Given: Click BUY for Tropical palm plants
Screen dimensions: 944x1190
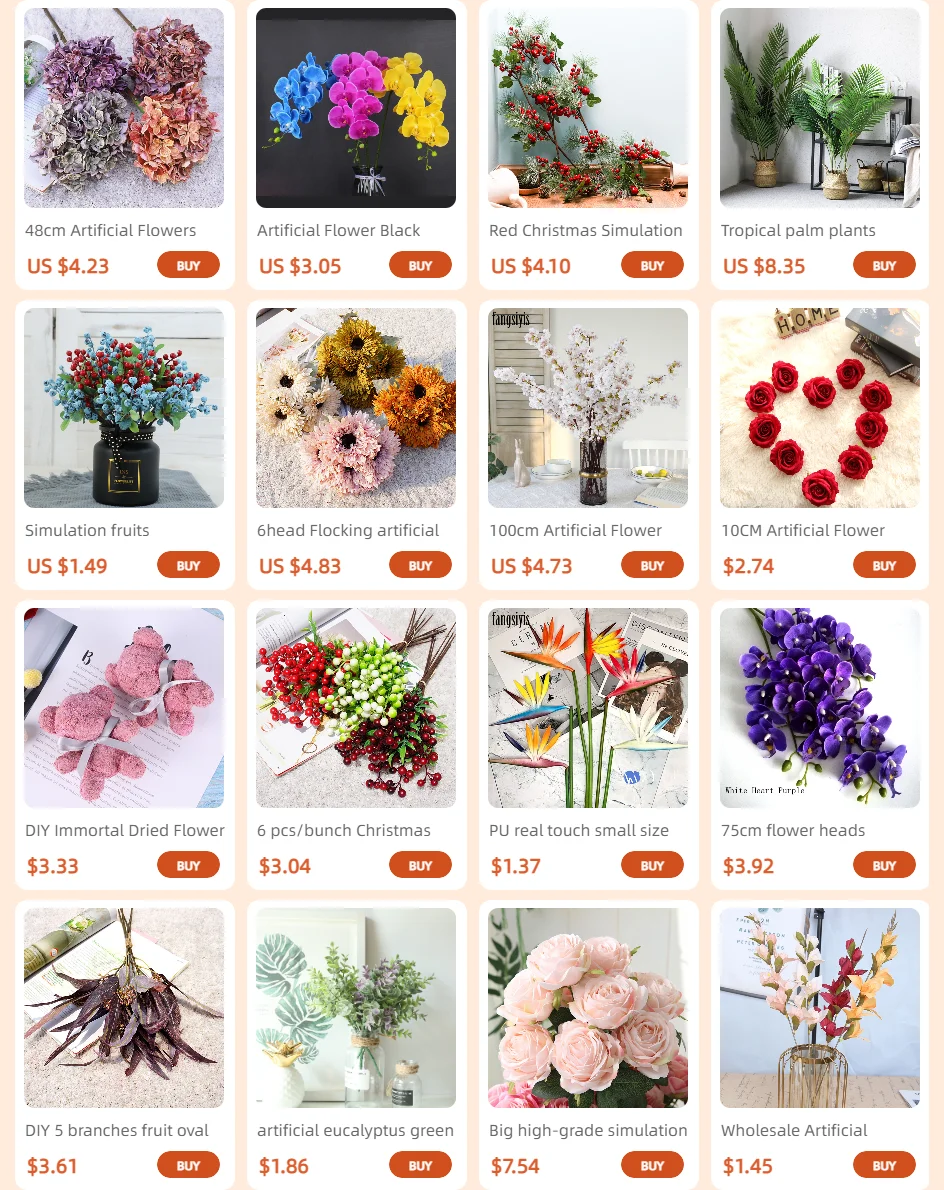Looking at the screenshot, I should click(x=884, y=266).
